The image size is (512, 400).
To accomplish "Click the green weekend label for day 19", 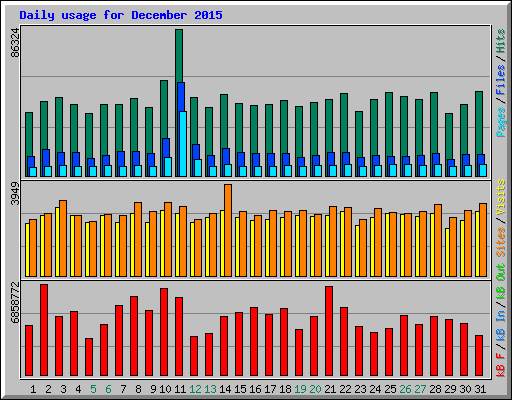I will coord(300,389).
